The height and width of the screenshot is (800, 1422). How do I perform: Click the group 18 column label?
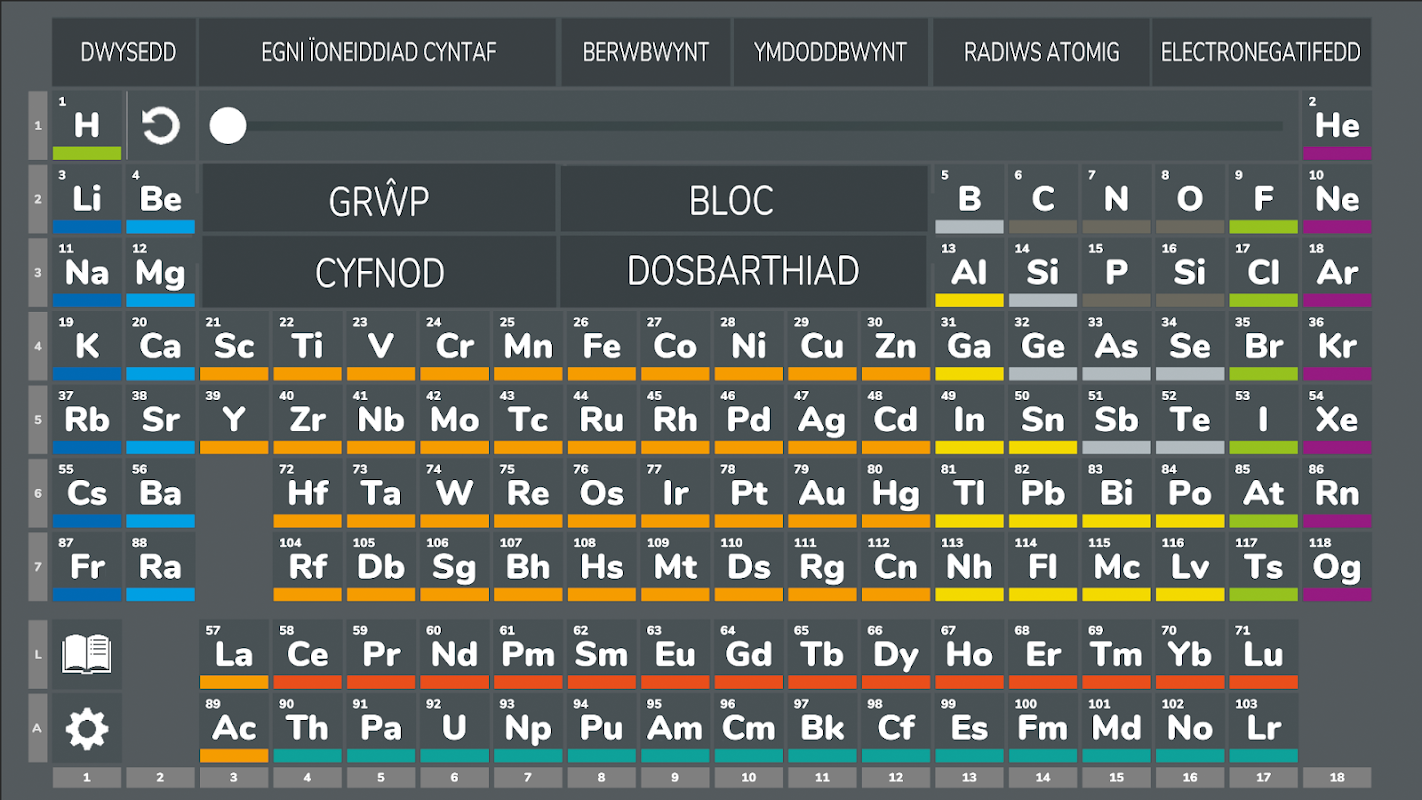[x=1337, y=777]
